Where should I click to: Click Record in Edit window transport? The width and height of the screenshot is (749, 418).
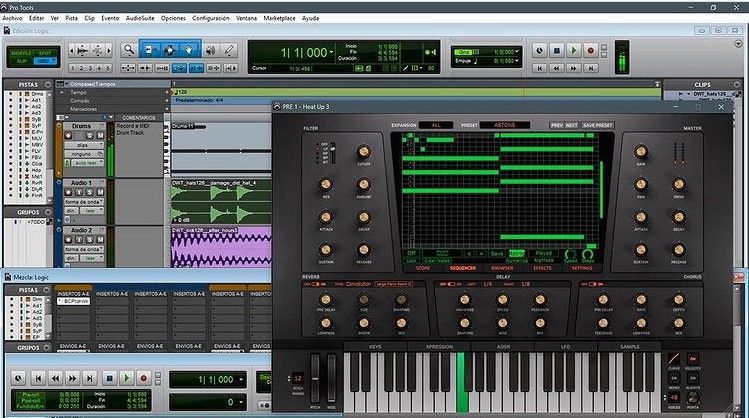click(x=590, y=50)
